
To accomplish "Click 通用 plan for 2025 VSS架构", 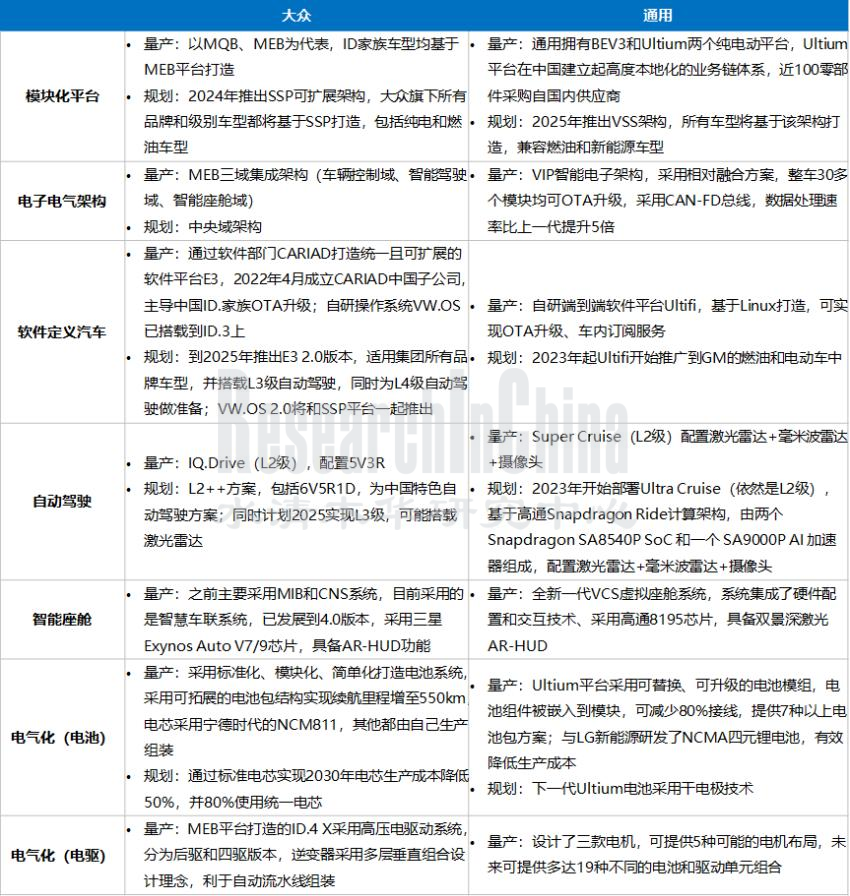I will coord(663,135).
